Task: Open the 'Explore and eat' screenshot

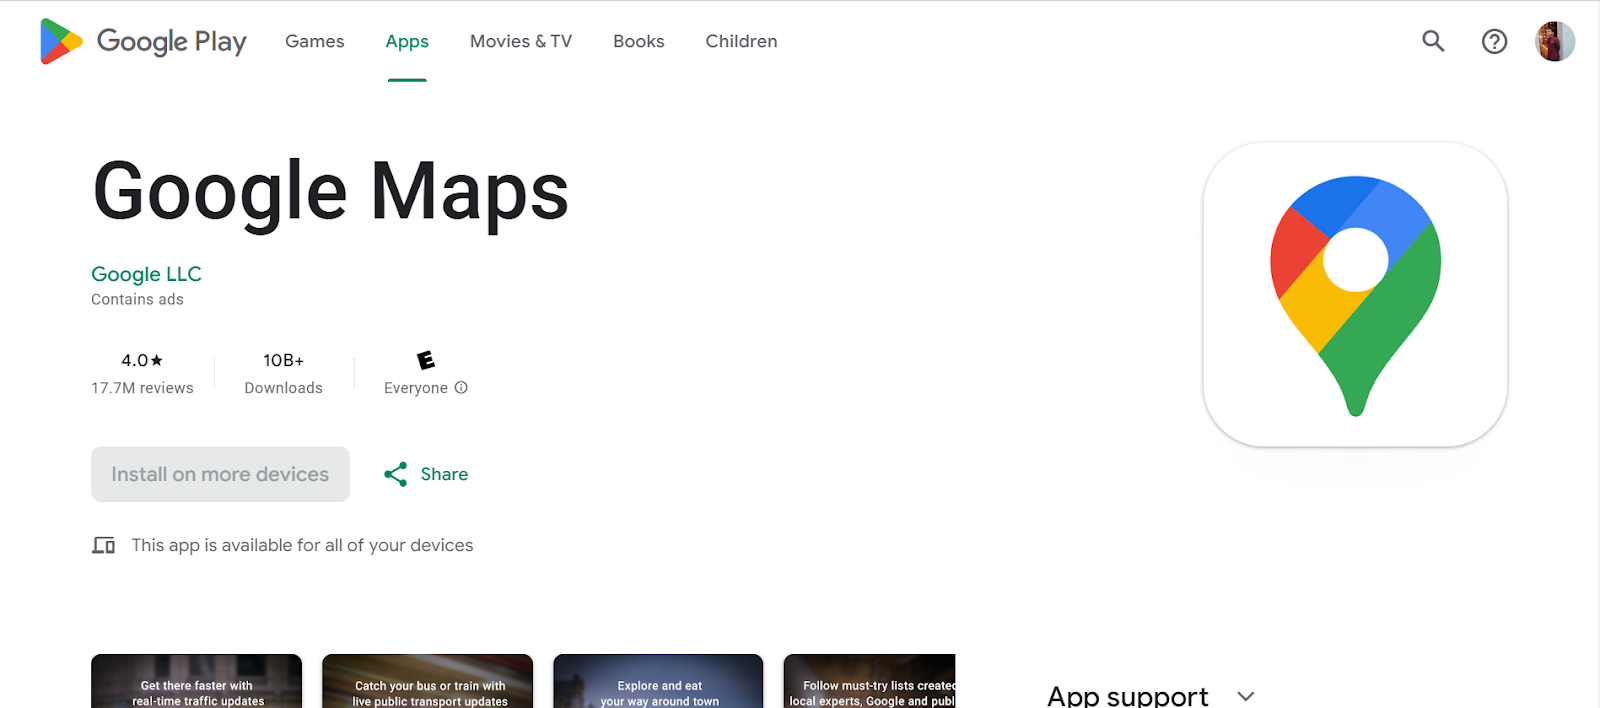Action: 658,681
